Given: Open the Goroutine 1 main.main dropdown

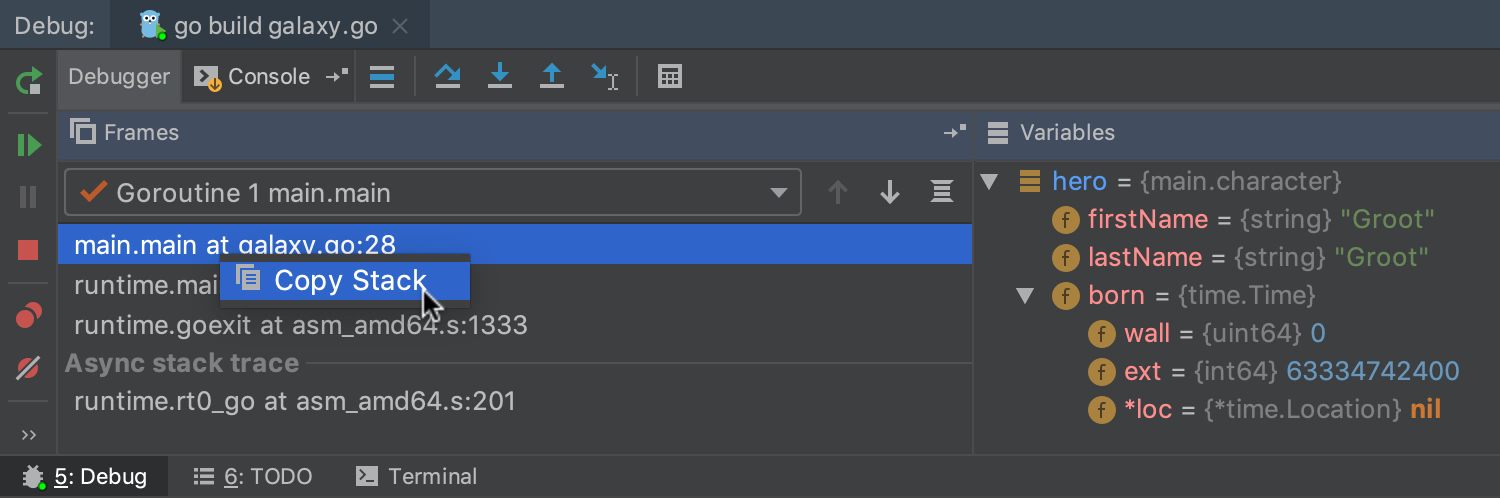Looking at the screenshot, I should tap(778, 193).
